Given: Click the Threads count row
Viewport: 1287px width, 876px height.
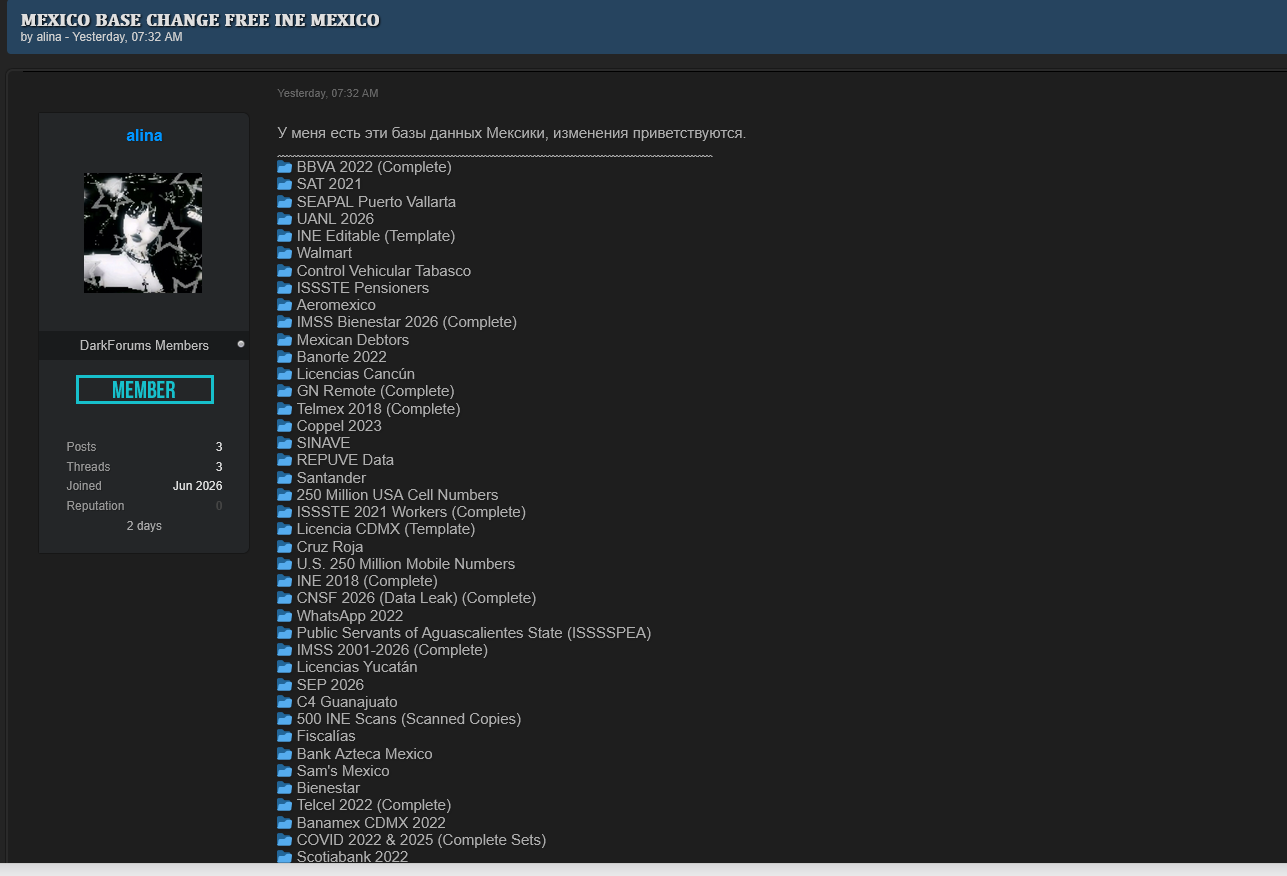Looking at the screenshot, I should (144, 467).
